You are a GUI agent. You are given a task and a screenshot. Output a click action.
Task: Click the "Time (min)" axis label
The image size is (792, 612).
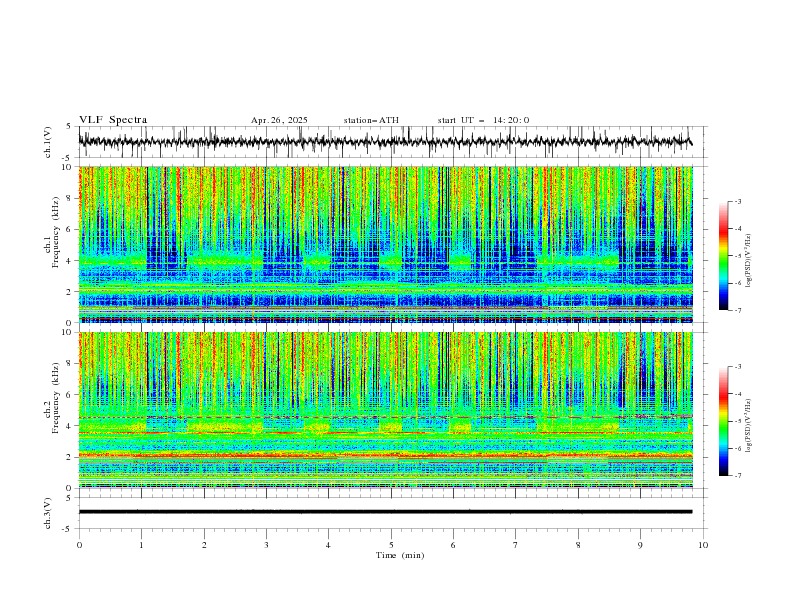click(x=400, y=555)
